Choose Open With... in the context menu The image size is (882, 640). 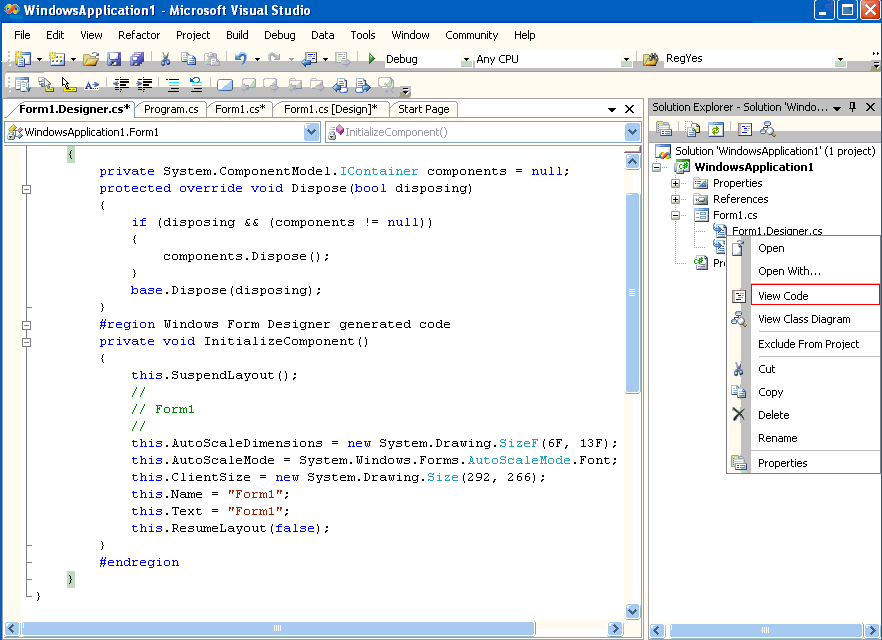pos(815,271)
